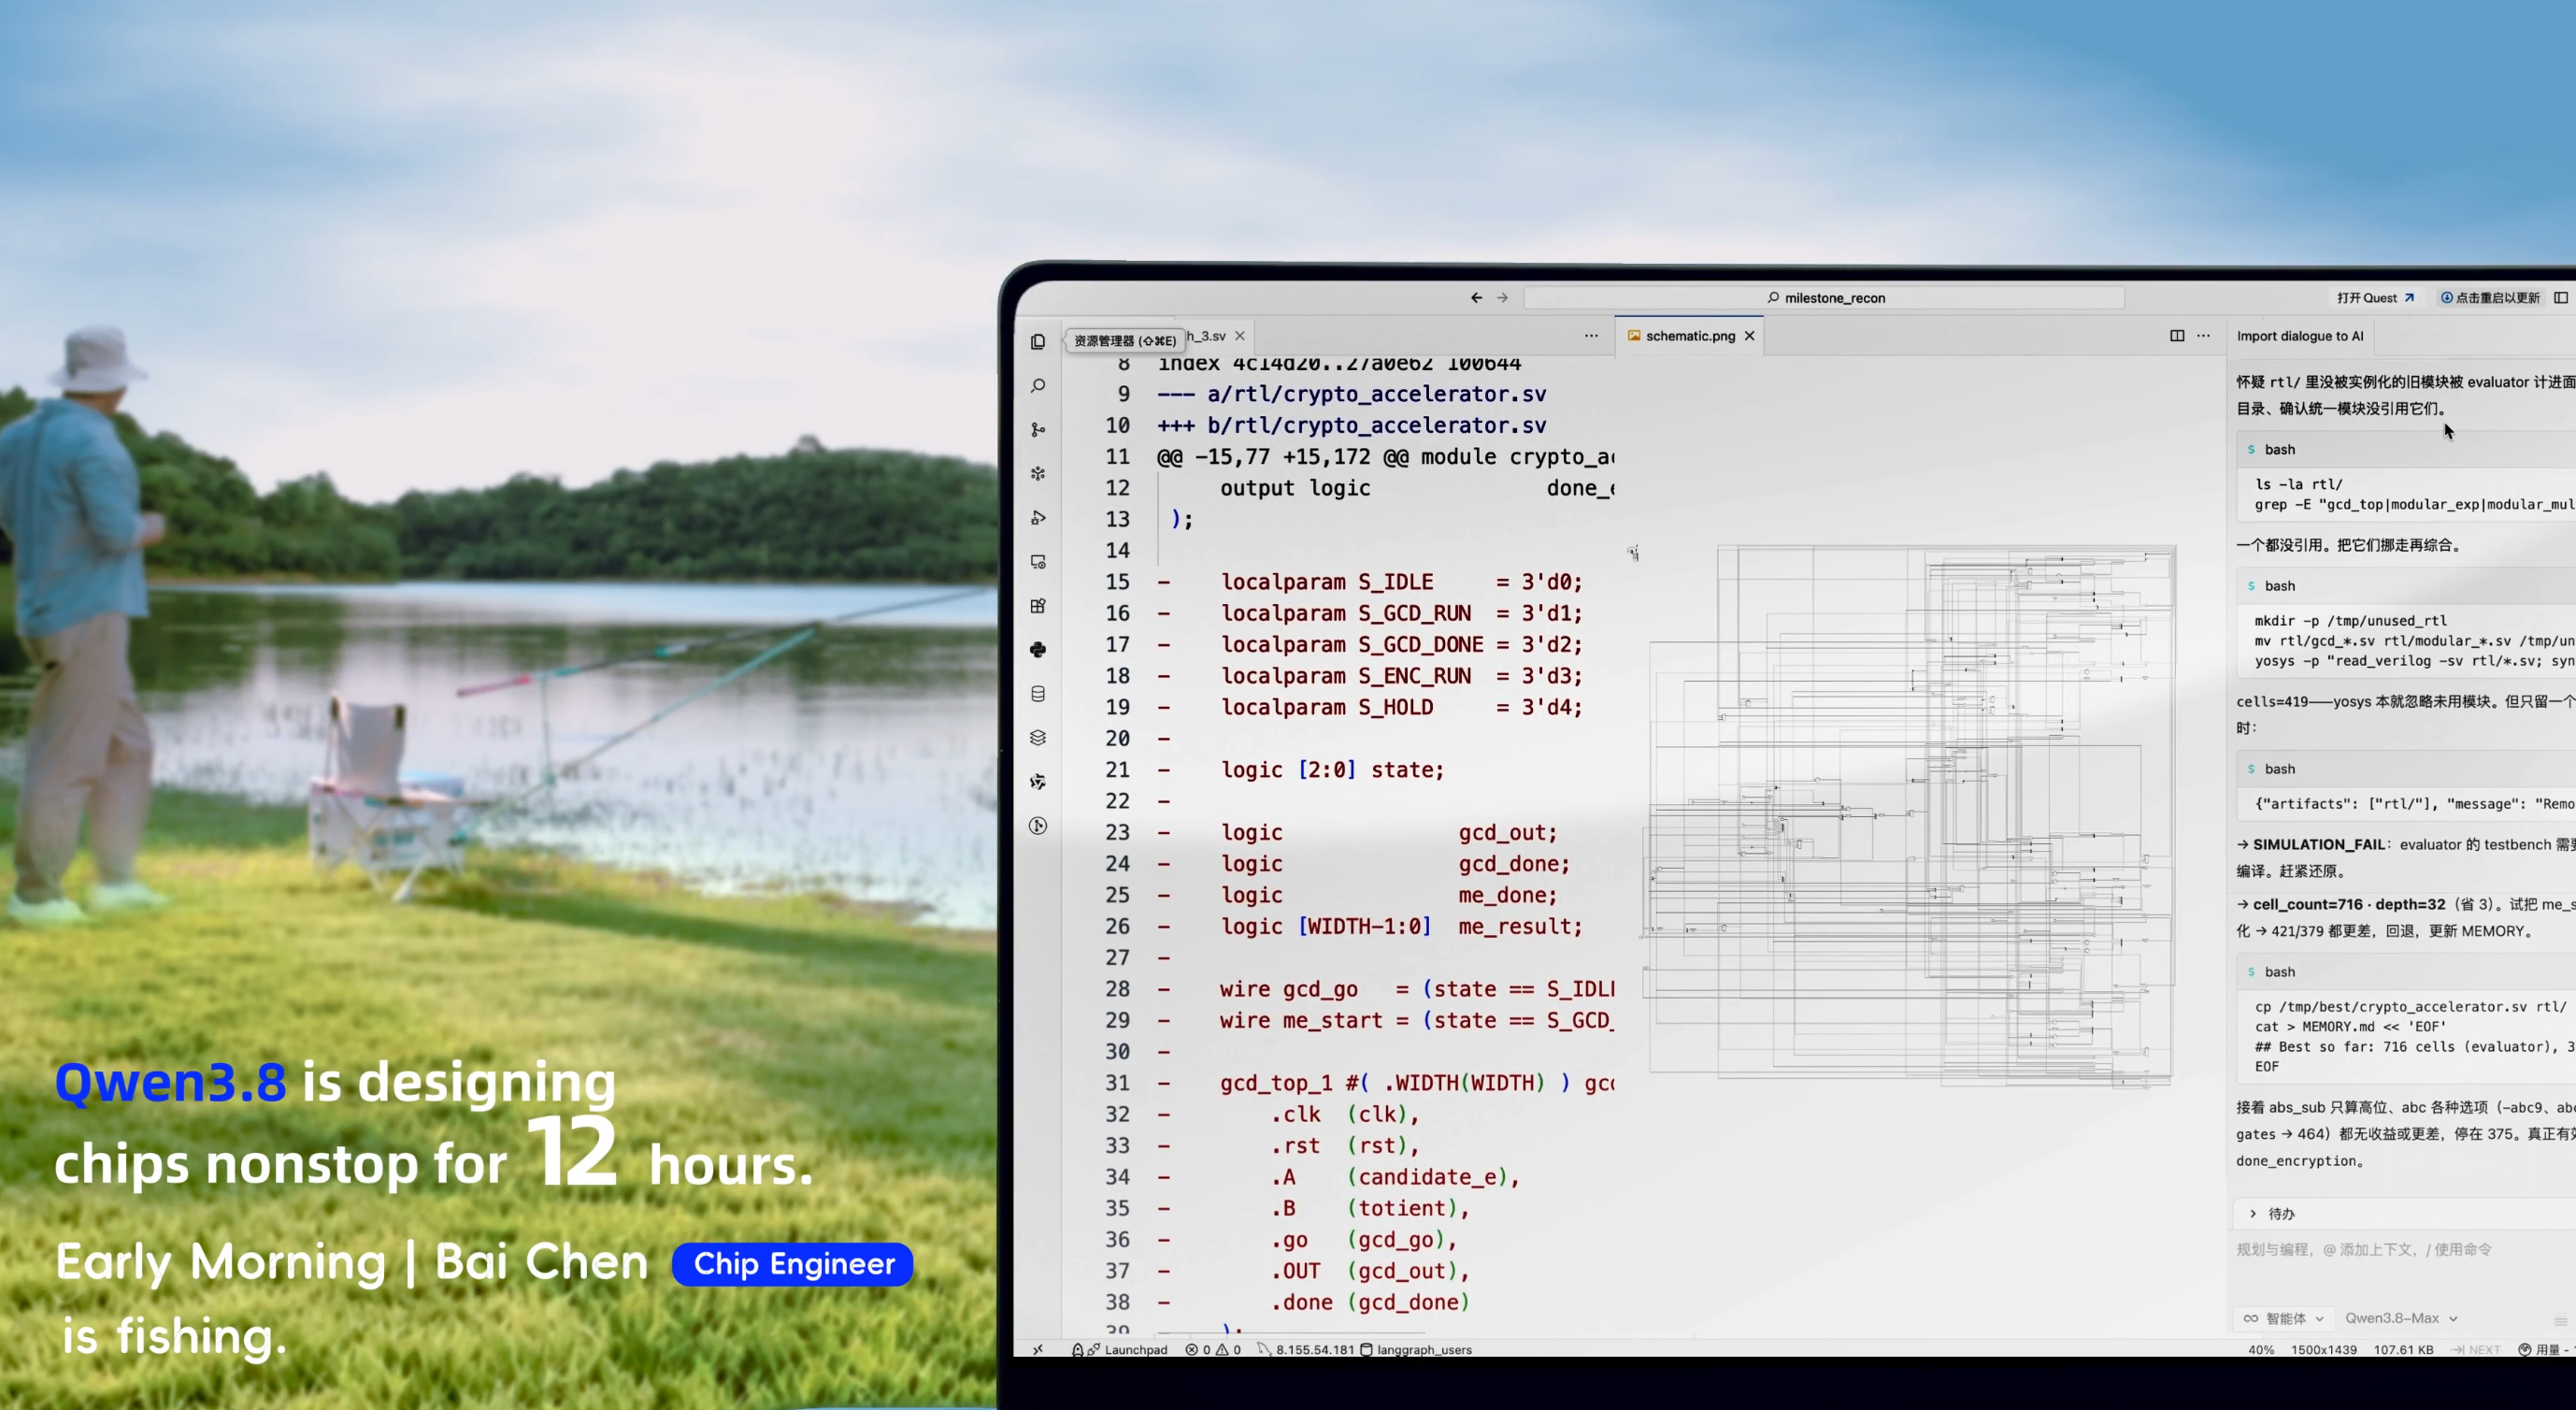The height and width of the screenshot is (1410, 2576).
Task: Open the Explorer file view in activity bar
Action: (1038, 342)
